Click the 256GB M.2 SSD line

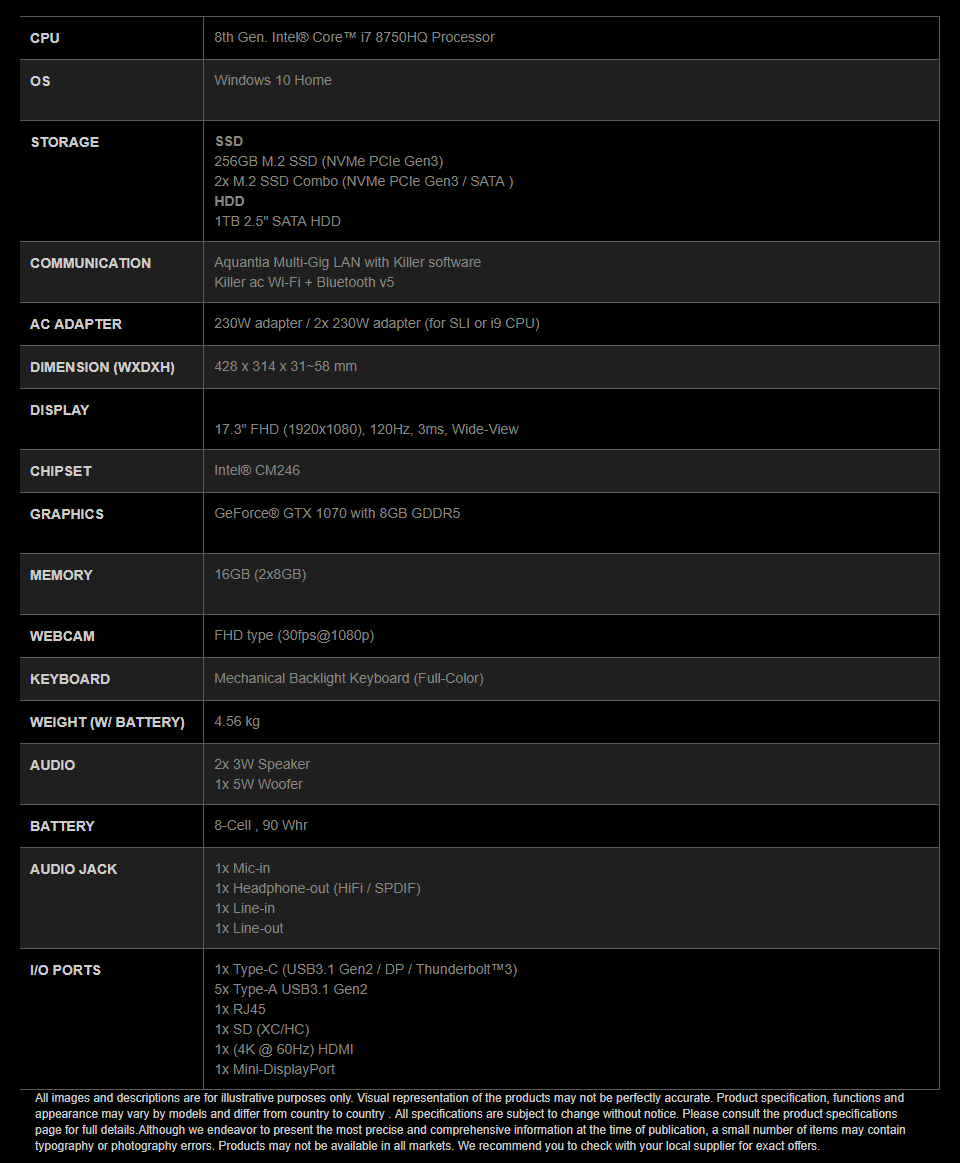(x=329, y=161)
